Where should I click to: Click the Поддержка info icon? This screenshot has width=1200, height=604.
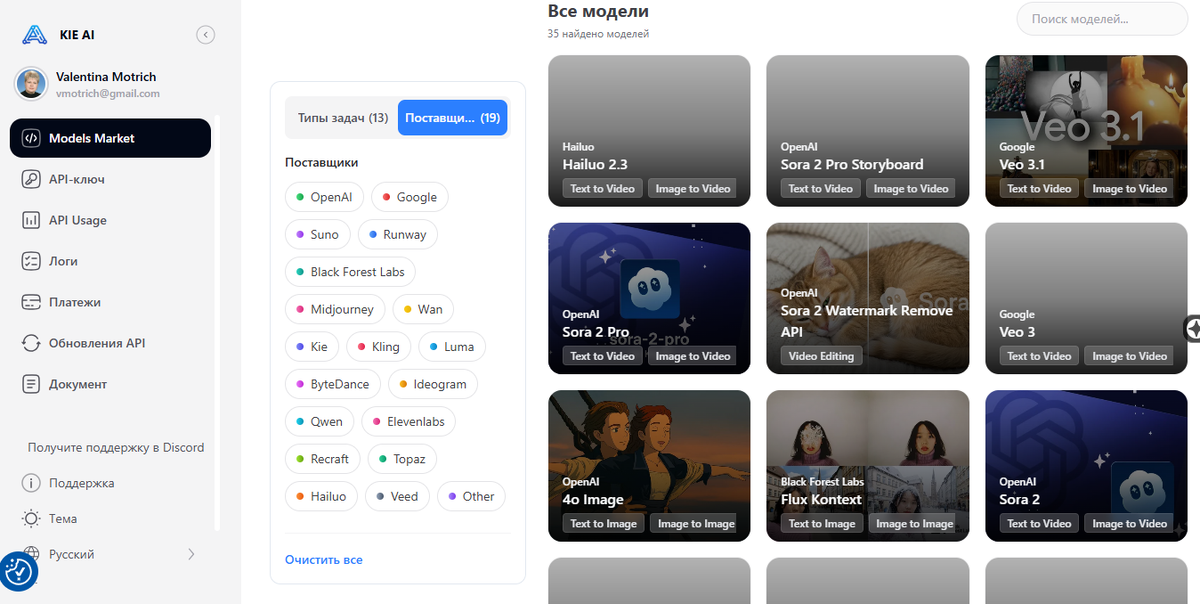tap(31, 483)
